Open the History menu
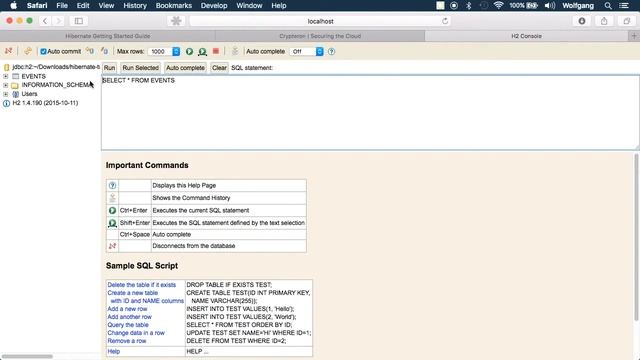This screenshot has width=640, height=360. click(135, 6)
